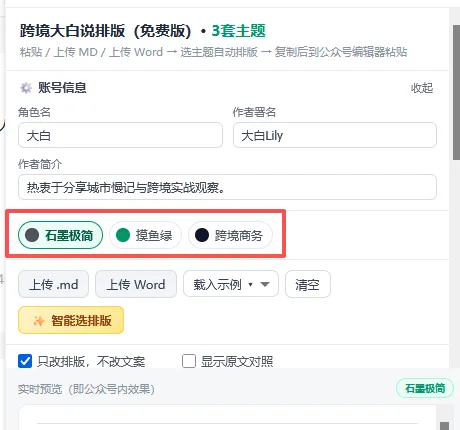Click the 作者署名 field with 大白Lily
The width and height of the screenshot is (460, 430).
(335, 135)
